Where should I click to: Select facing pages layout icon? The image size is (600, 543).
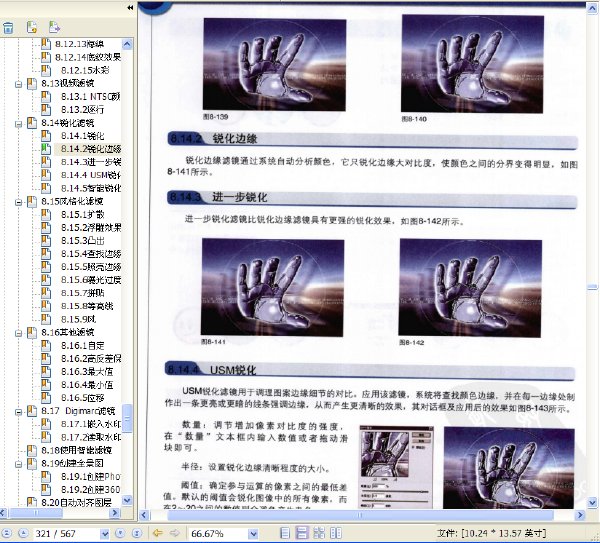[336, 533]
